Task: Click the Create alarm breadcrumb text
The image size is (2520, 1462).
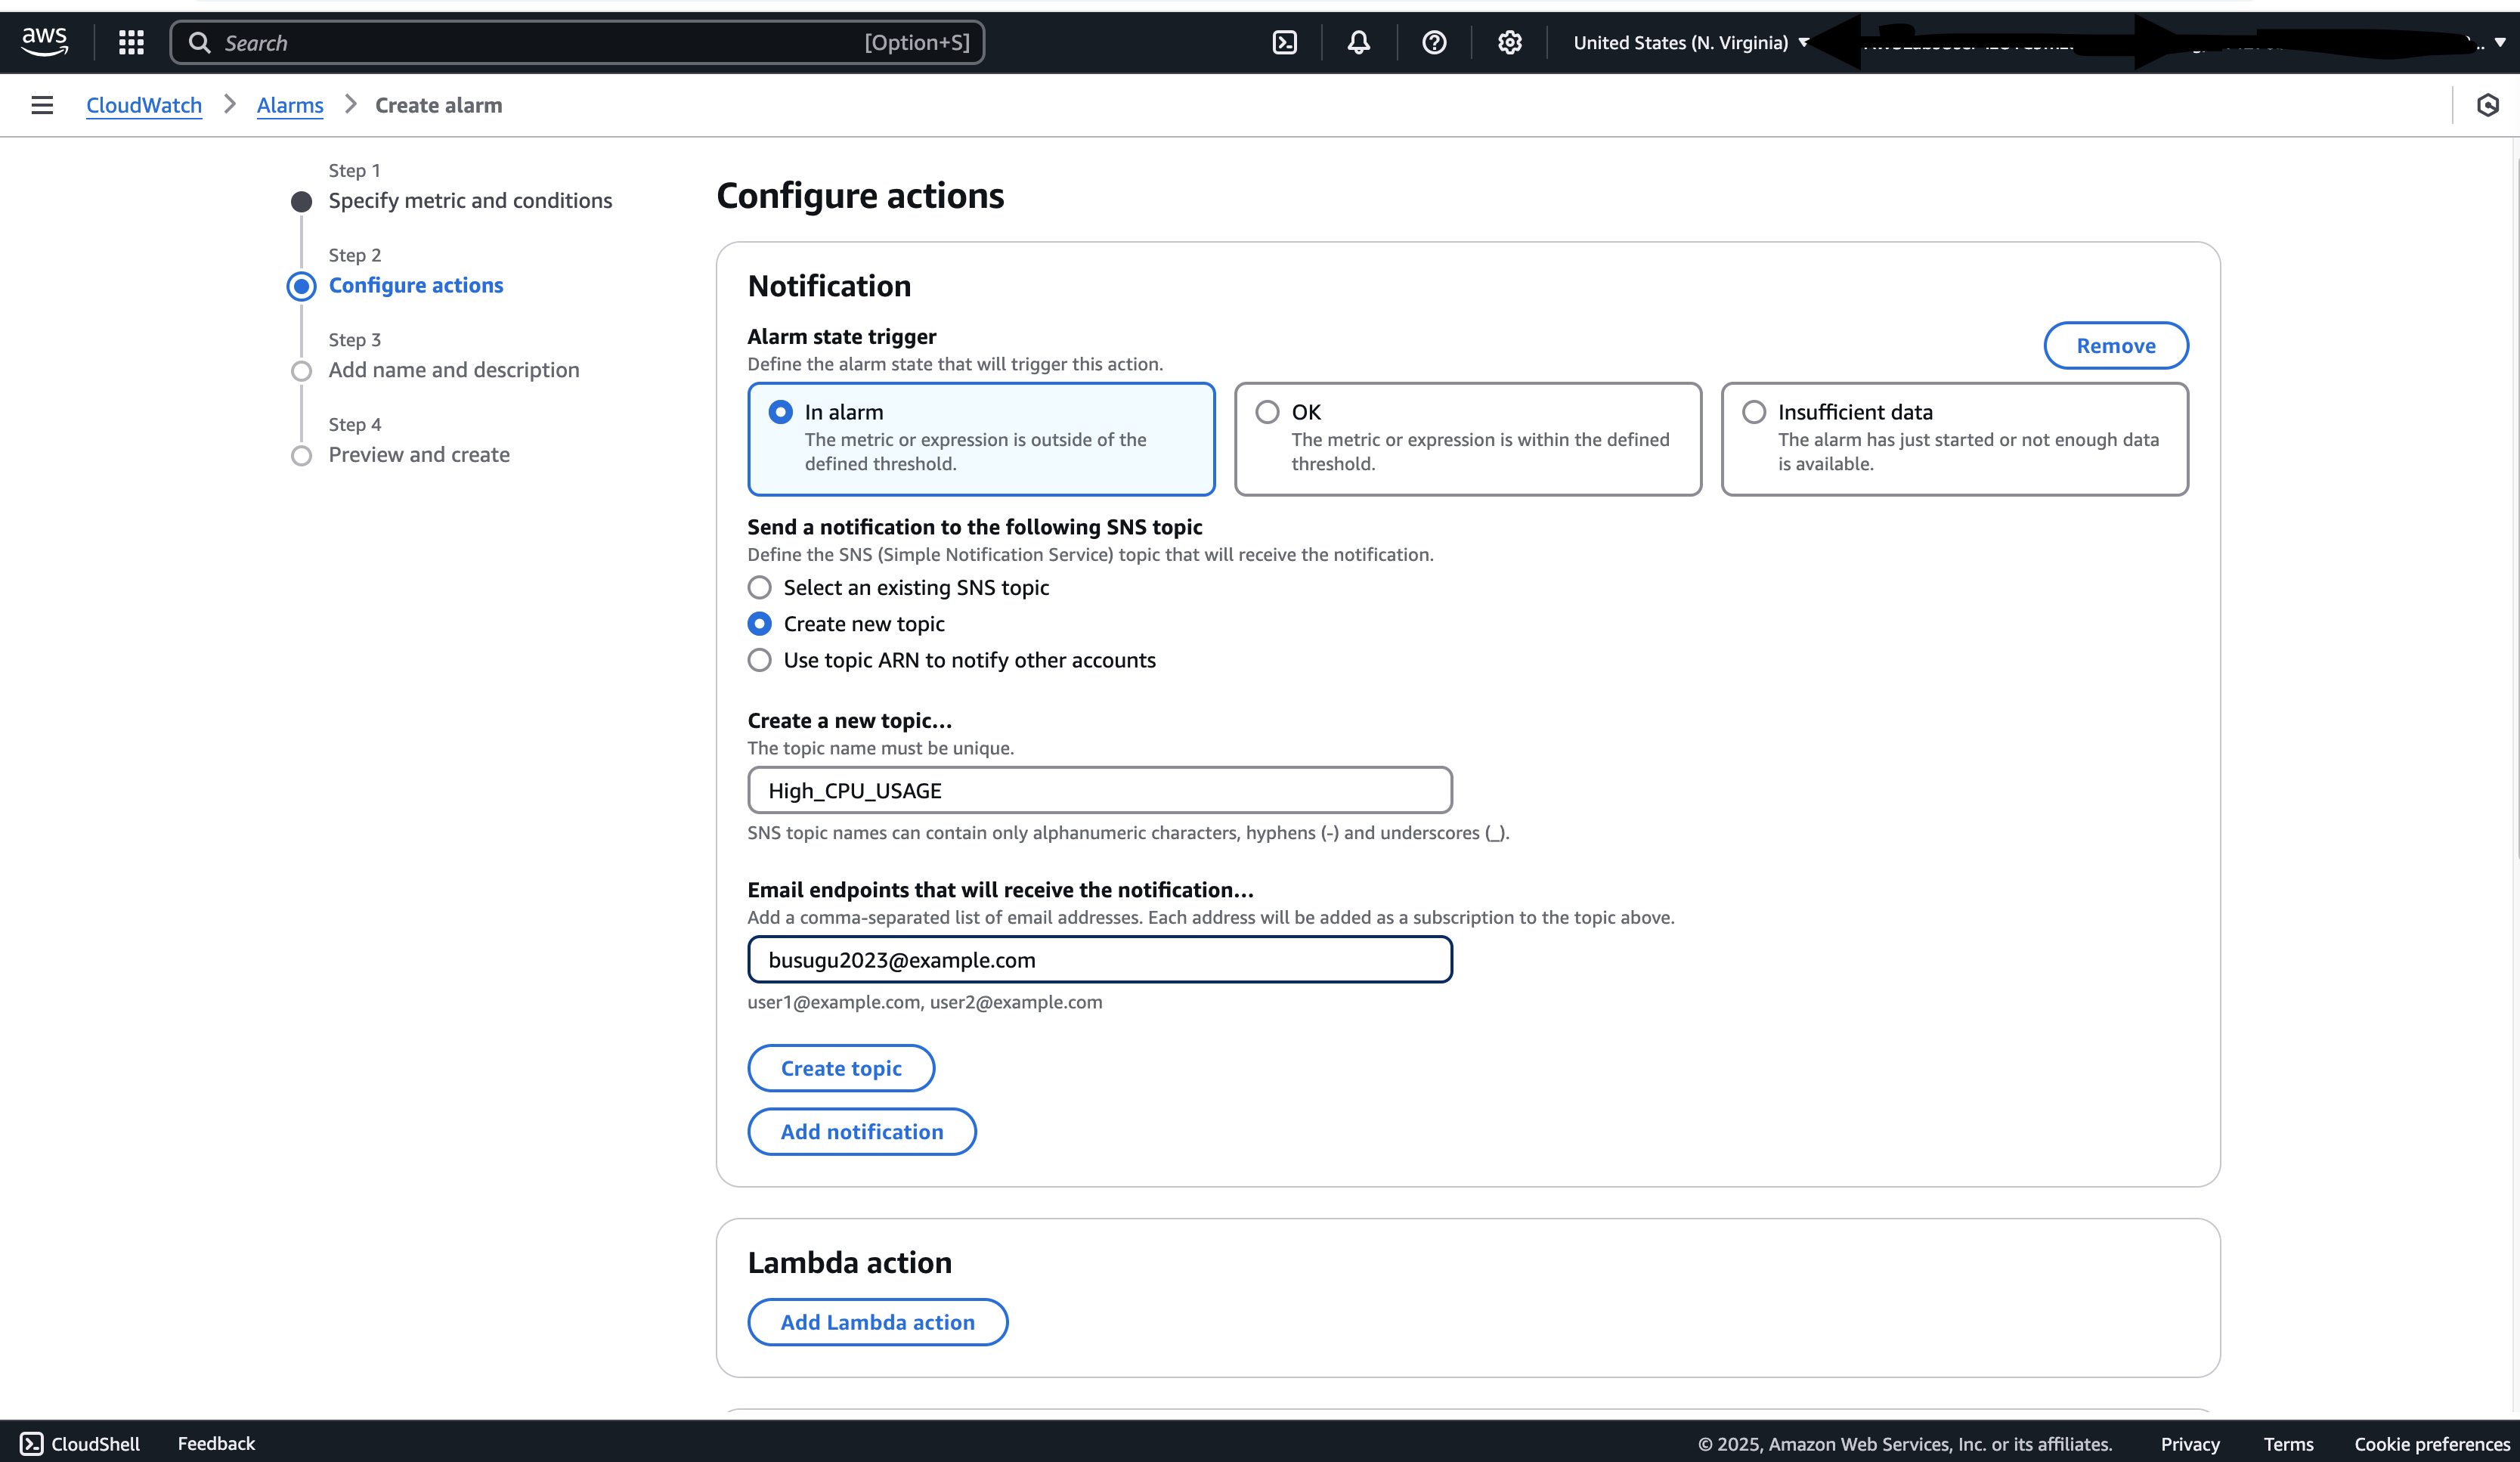Action: click(x=438, y=105)
